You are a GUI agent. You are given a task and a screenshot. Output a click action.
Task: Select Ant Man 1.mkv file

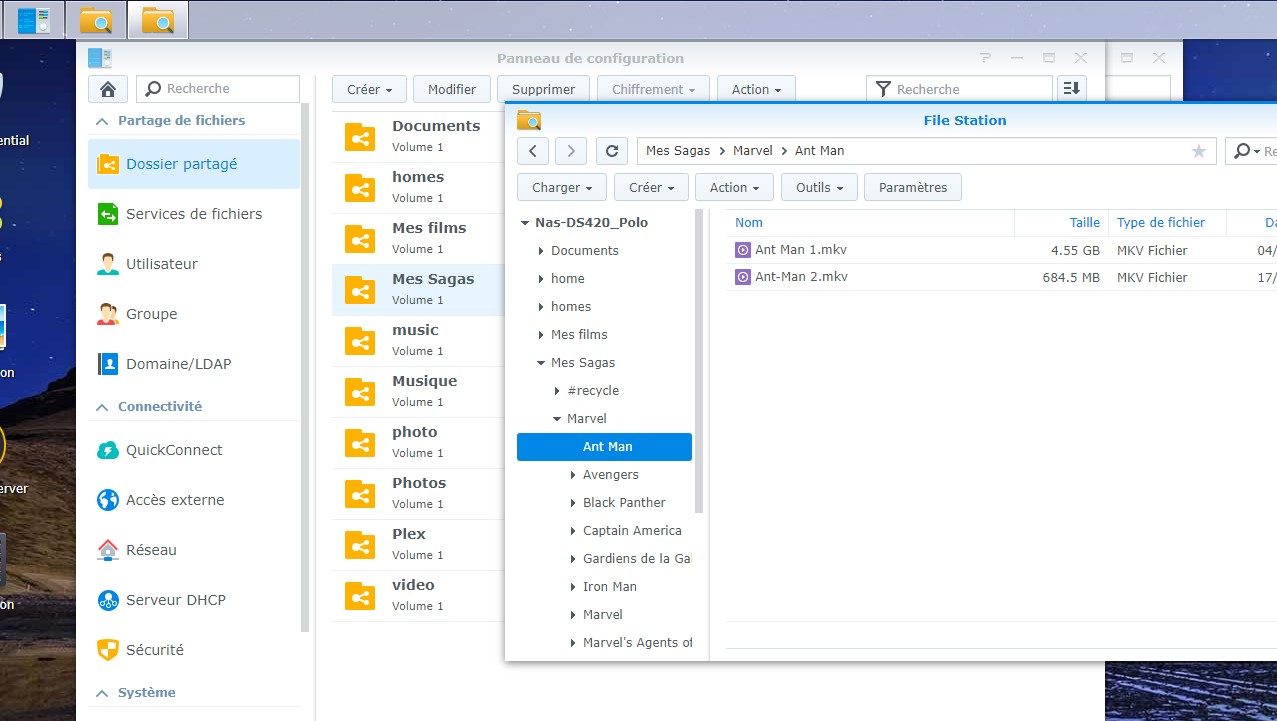(800, 250)
